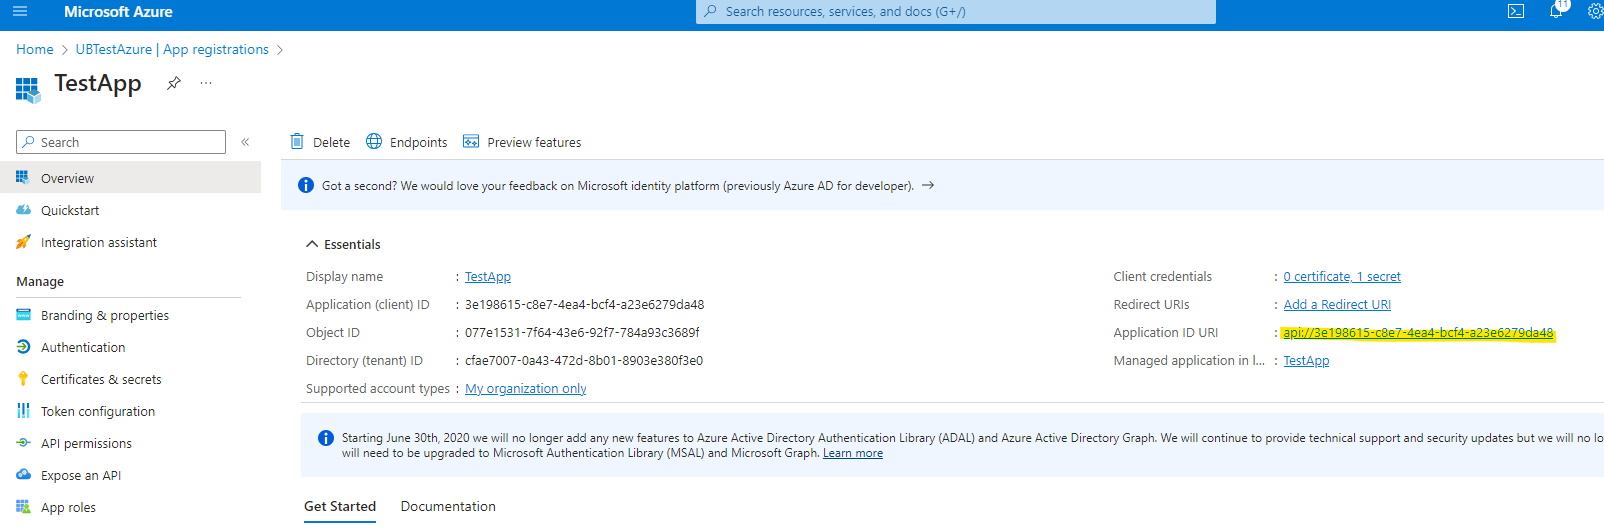Open Learn more link in ADAL notice
The width and height of the screenshot is (1604, 532).
(x=853, y=453)
